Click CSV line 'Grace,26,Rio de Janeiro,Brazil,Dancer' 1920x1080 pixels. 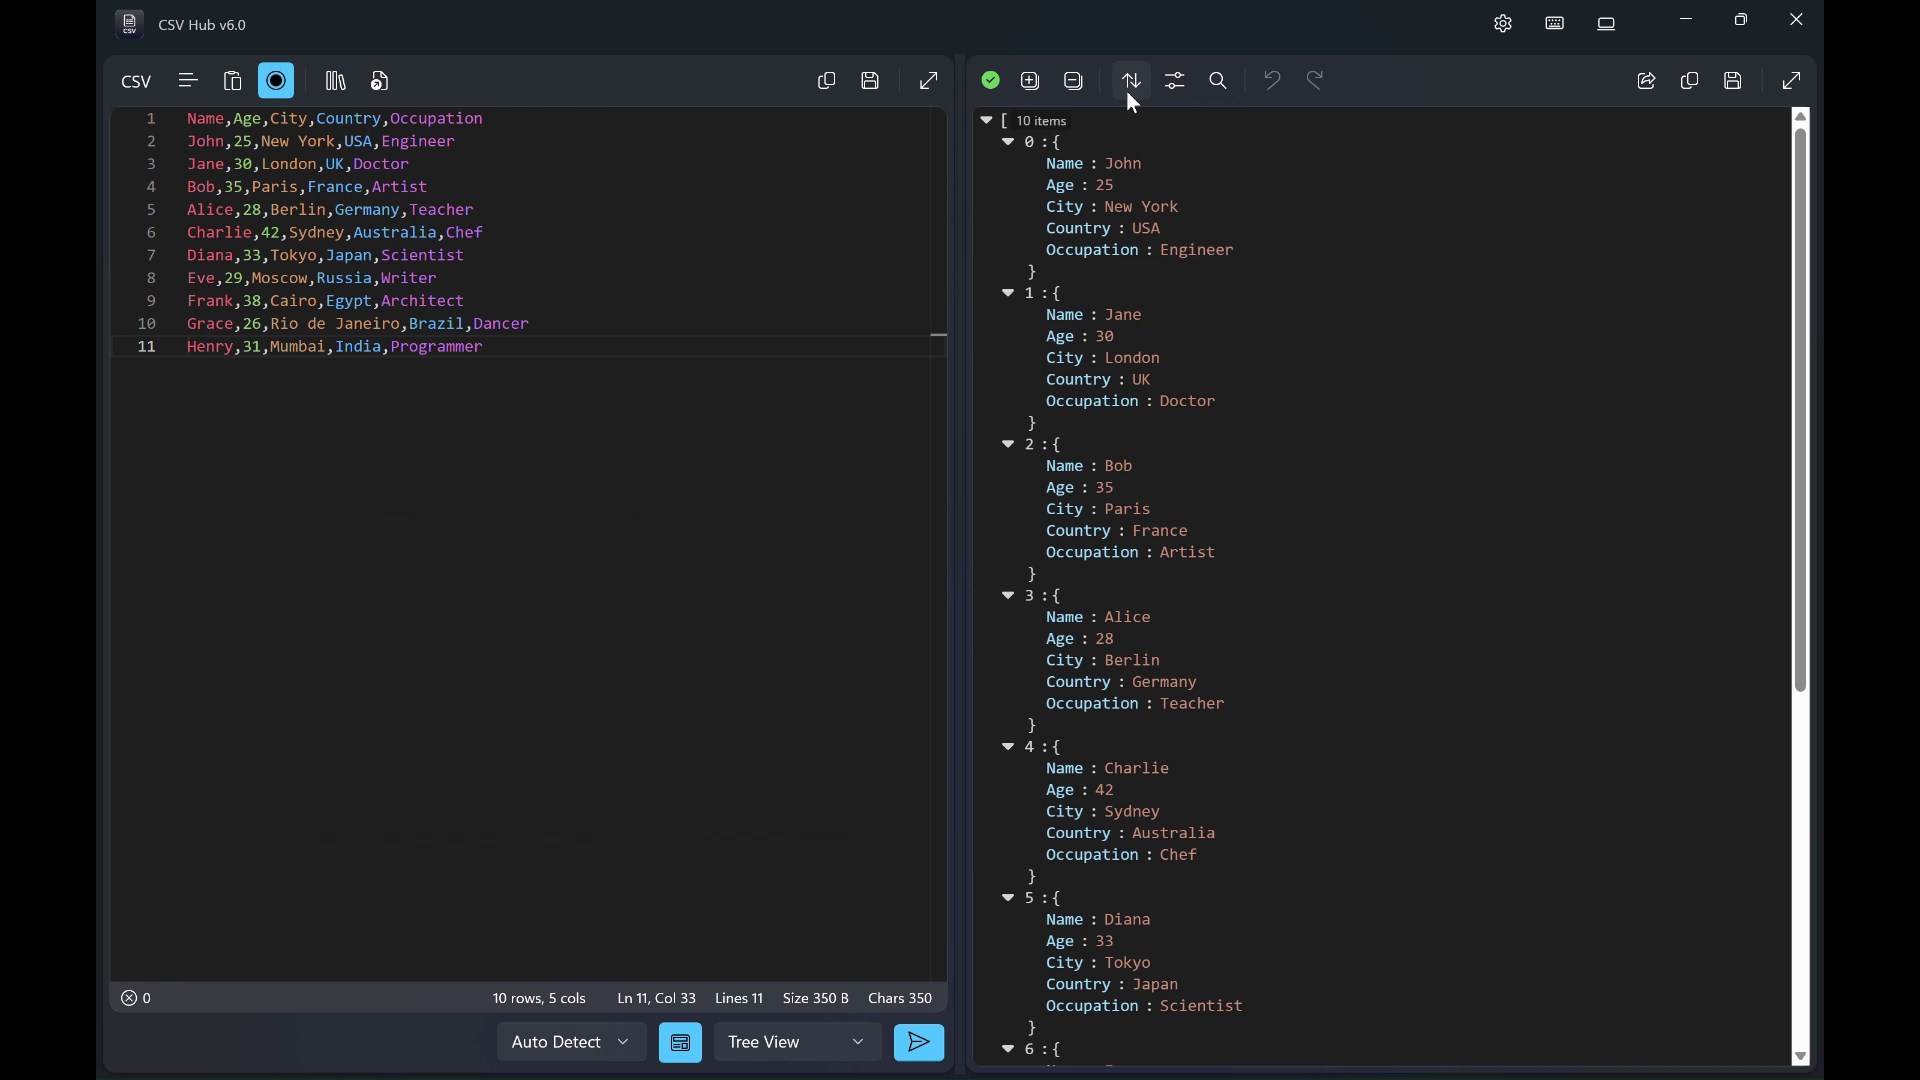(359, 325)
